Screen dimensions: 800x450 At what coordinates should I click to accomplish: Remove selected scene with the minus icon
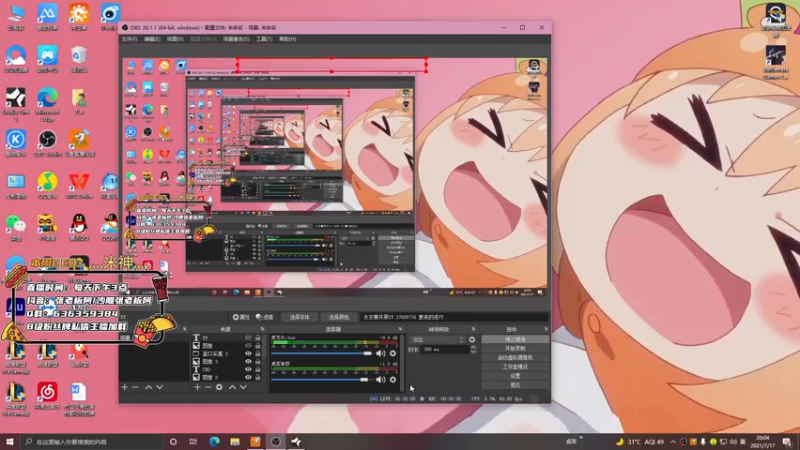[x=135, y=387]
